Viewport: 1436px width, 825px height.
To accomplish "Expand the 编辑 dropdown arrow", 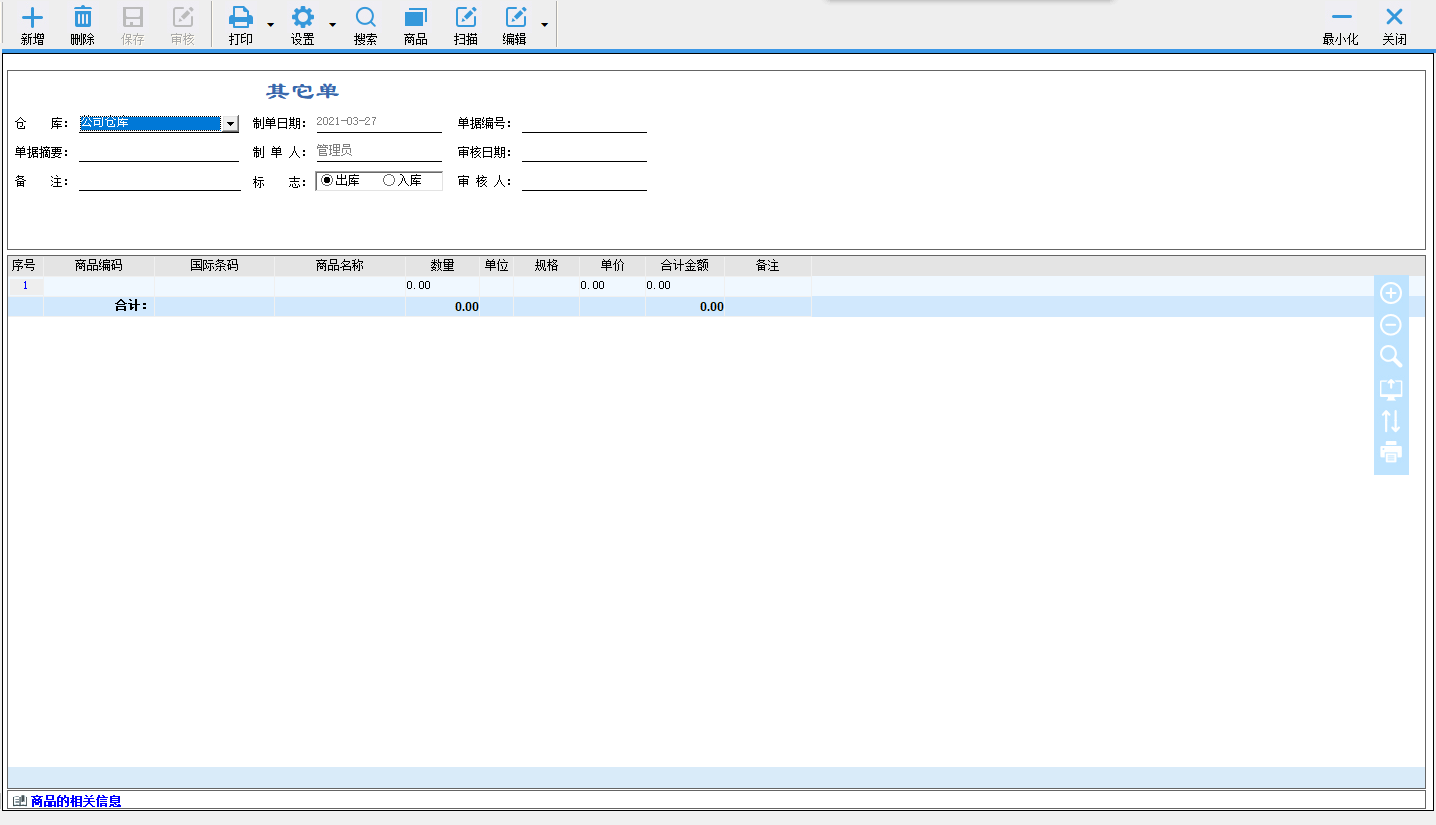I will (544, 25).
